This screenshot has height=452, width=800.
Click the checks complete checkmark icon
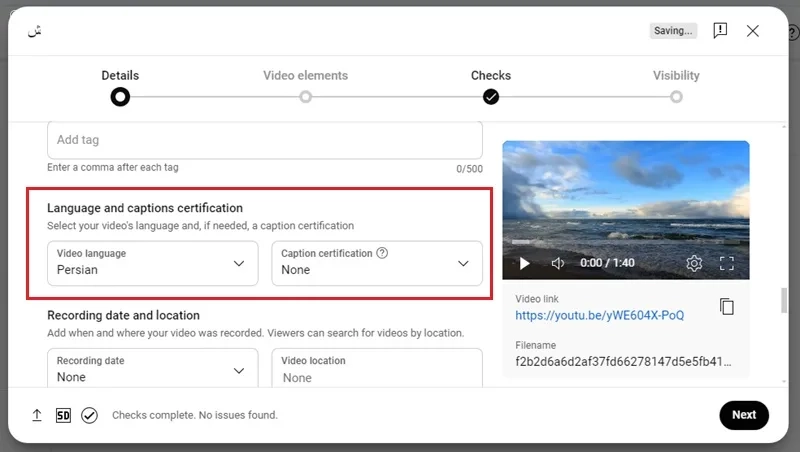89,415
